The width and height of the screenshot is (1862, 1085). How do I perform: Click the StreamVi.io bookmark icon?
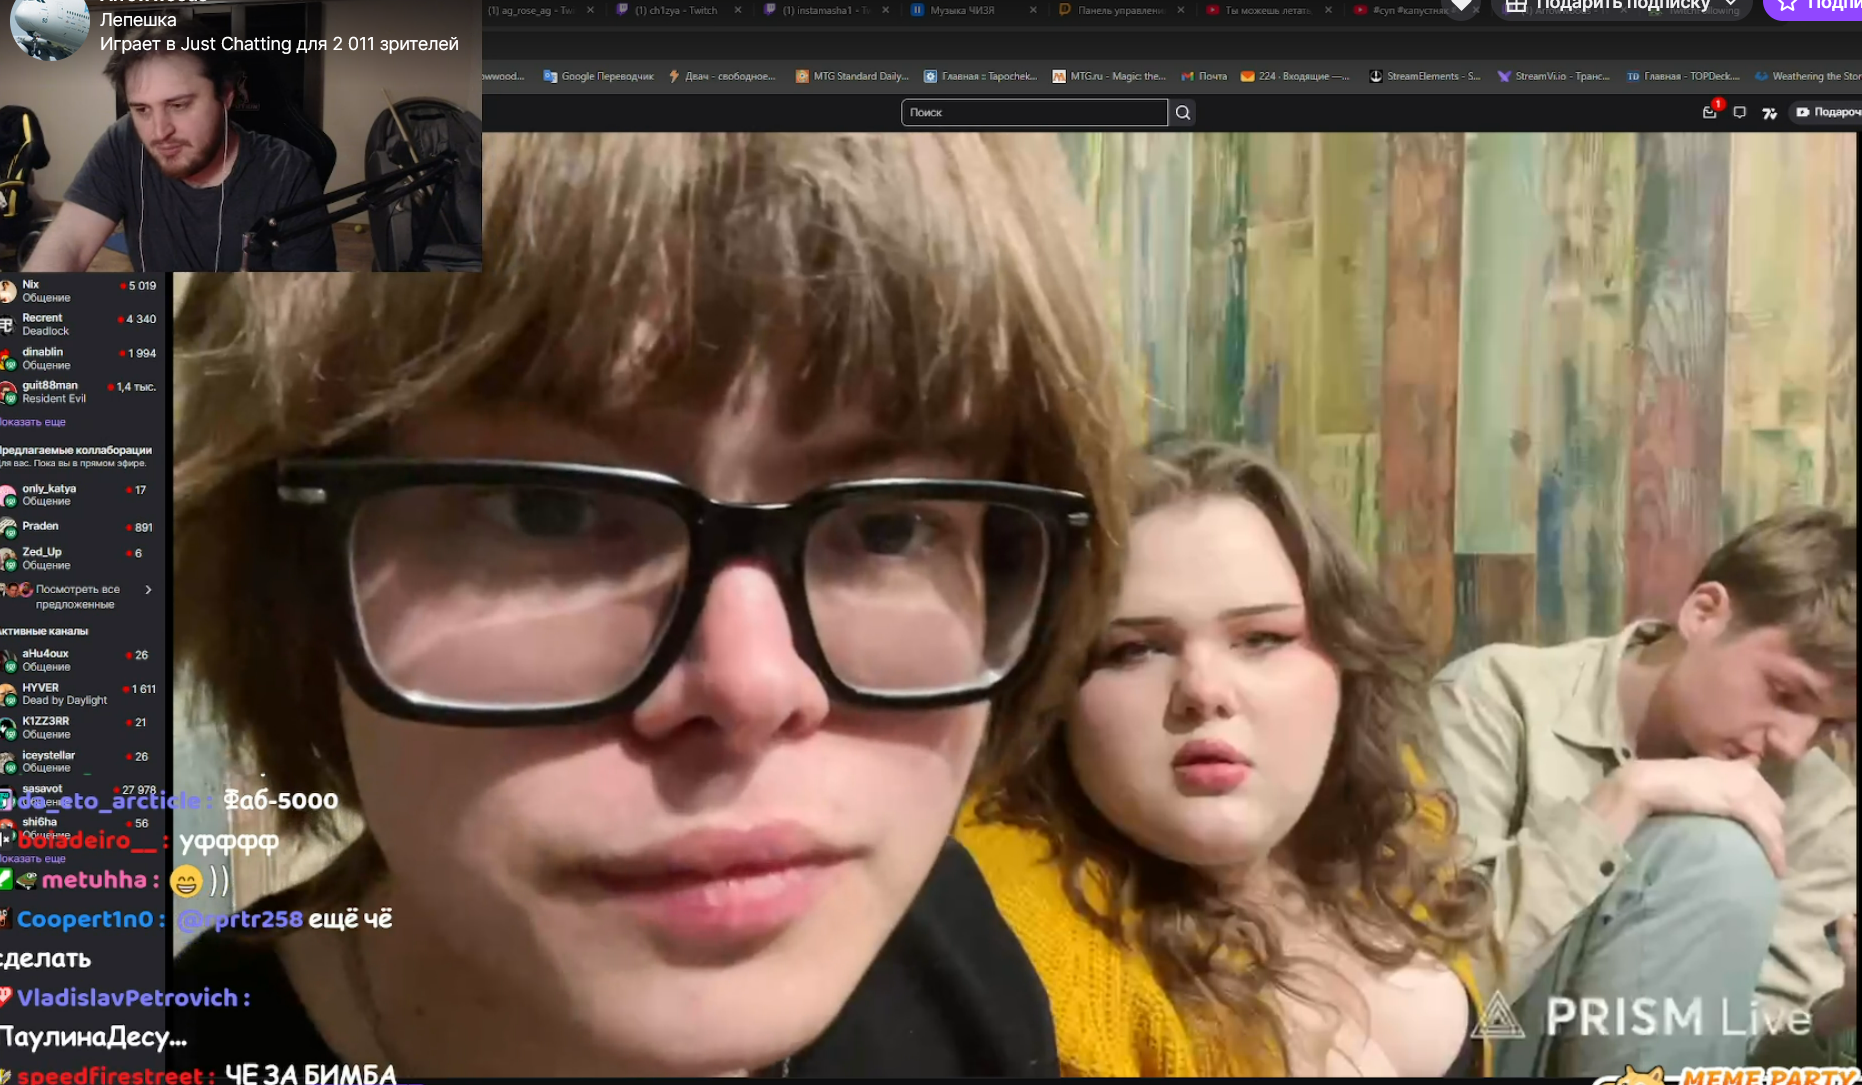coord(1504,76)
